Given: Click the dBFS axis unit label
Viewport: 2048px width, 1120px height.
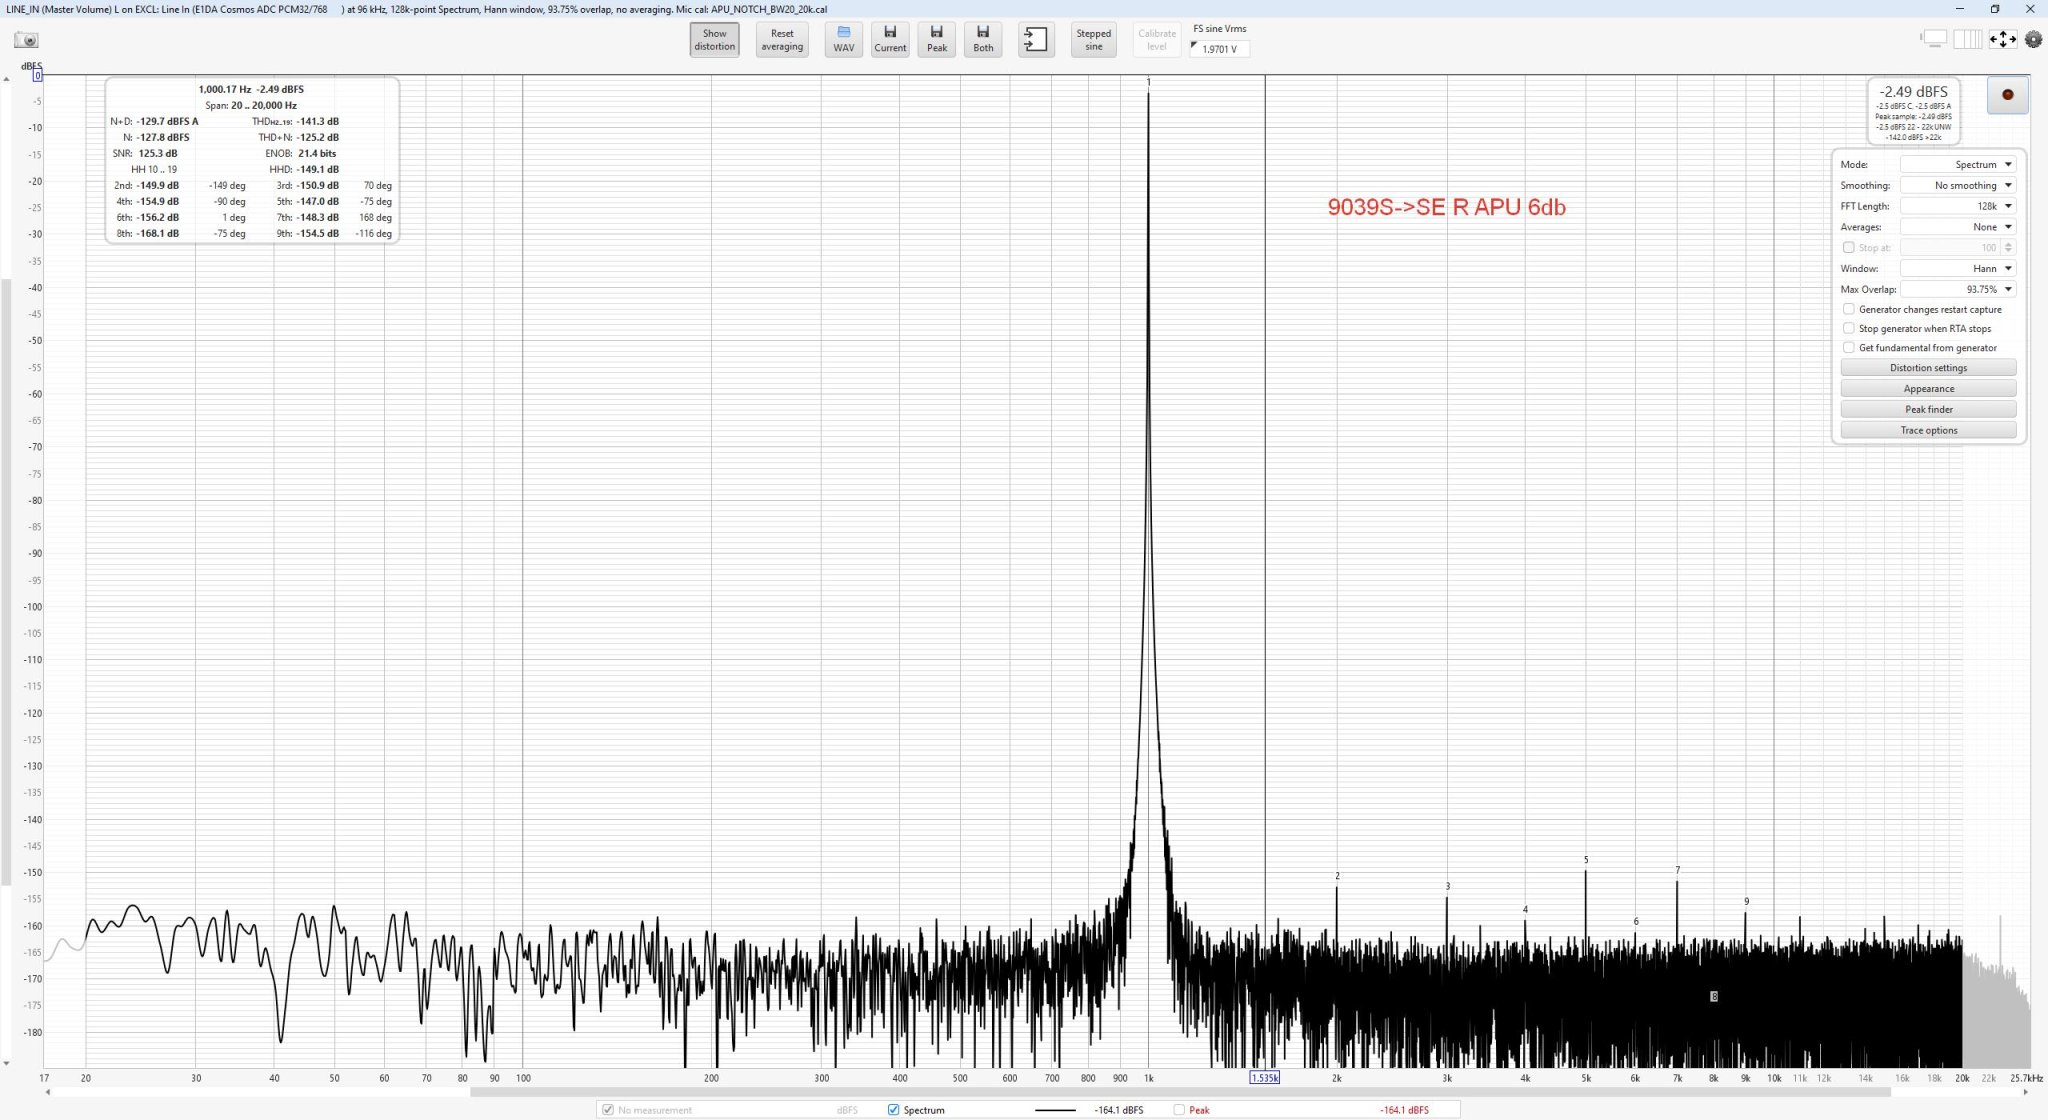Looking at the screenshot, I should (31, 66).
